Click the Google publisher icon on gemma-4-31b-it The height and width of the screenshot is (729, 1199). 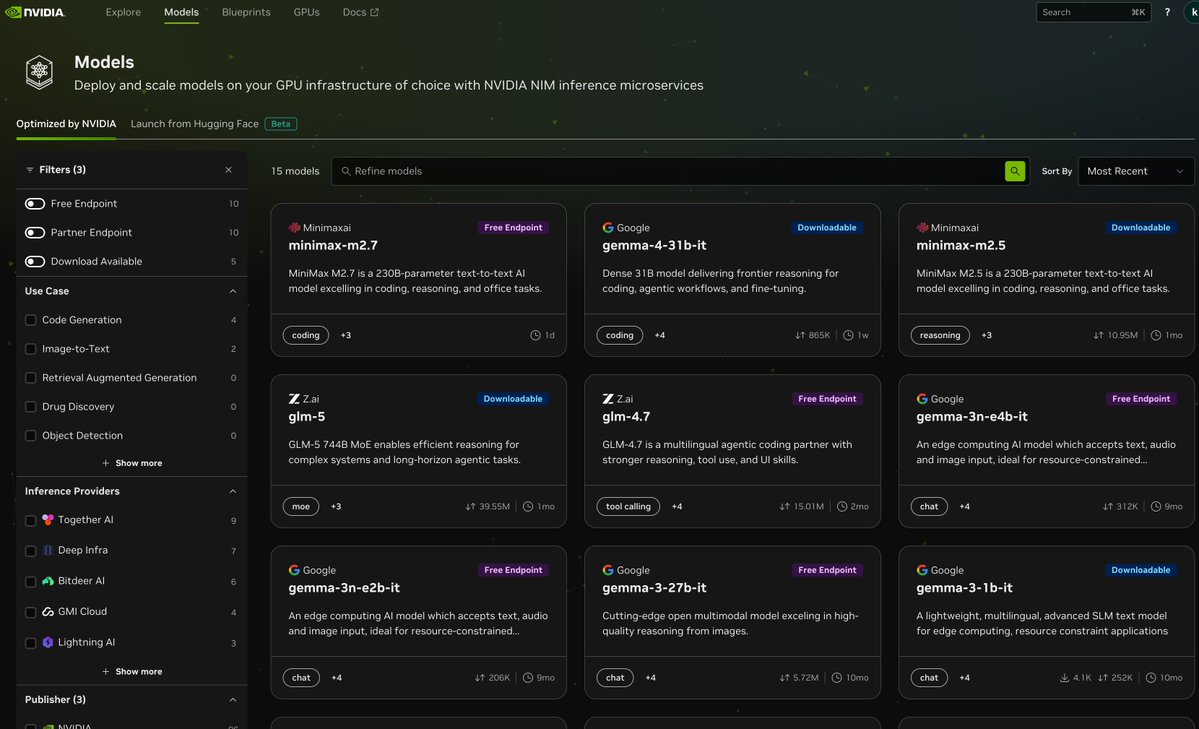tap(607, 227)
